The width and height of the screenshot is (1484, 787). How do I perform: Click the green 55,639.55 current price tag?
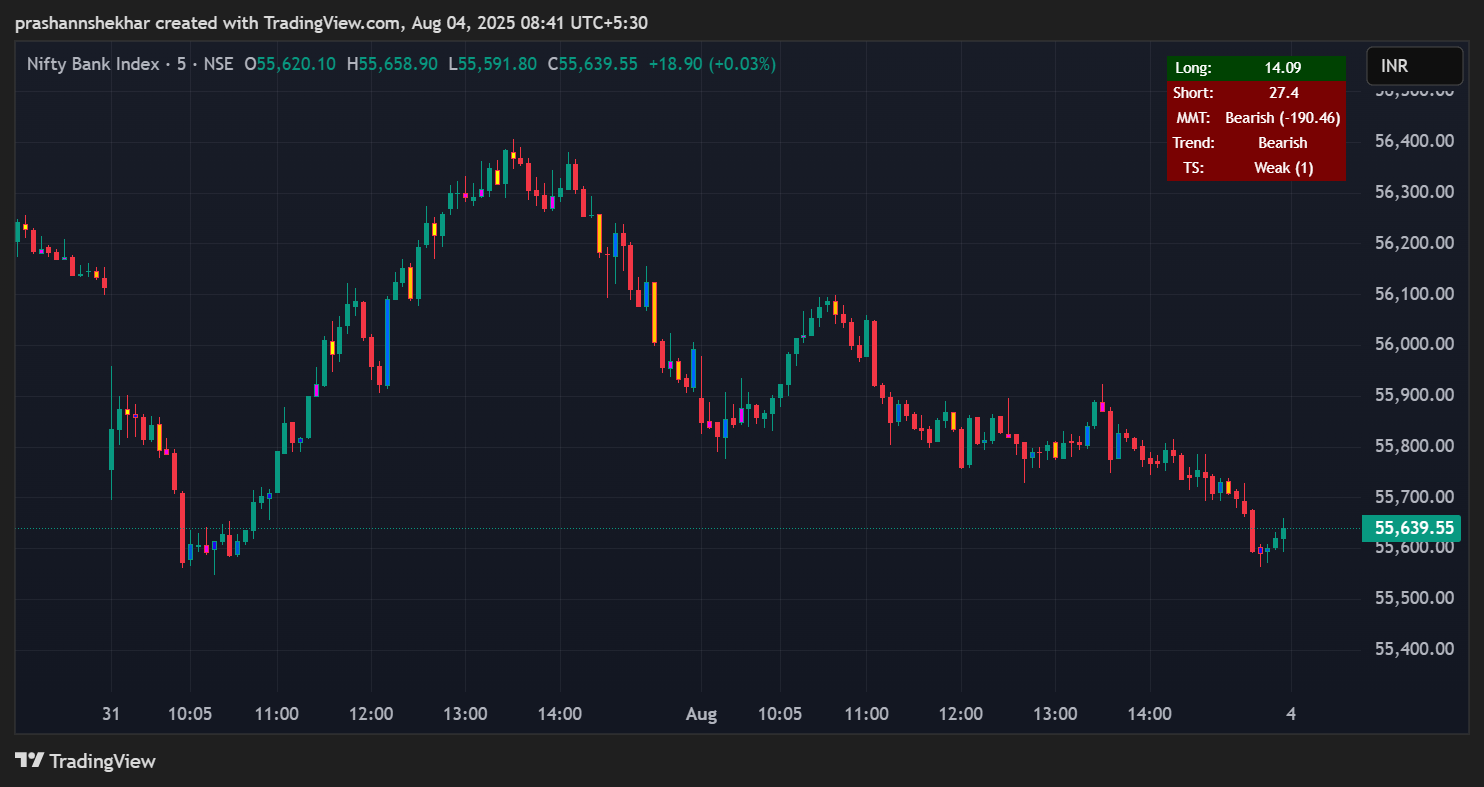pos(1411,528)
